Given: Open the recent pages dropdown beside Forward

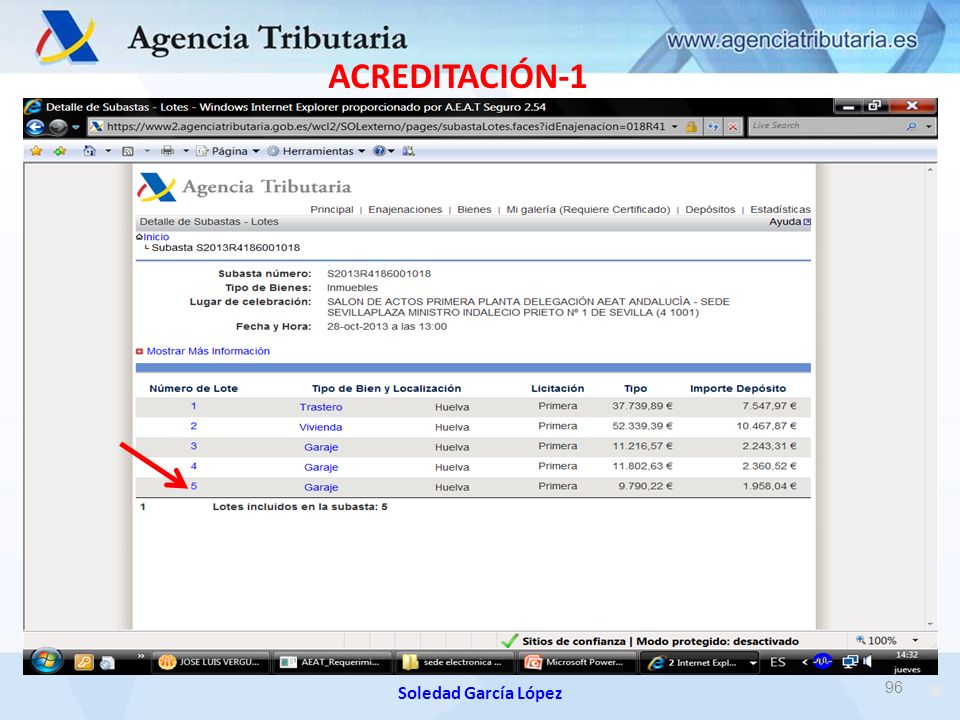Looking at the screenshot, I should [x=76, y=127].
